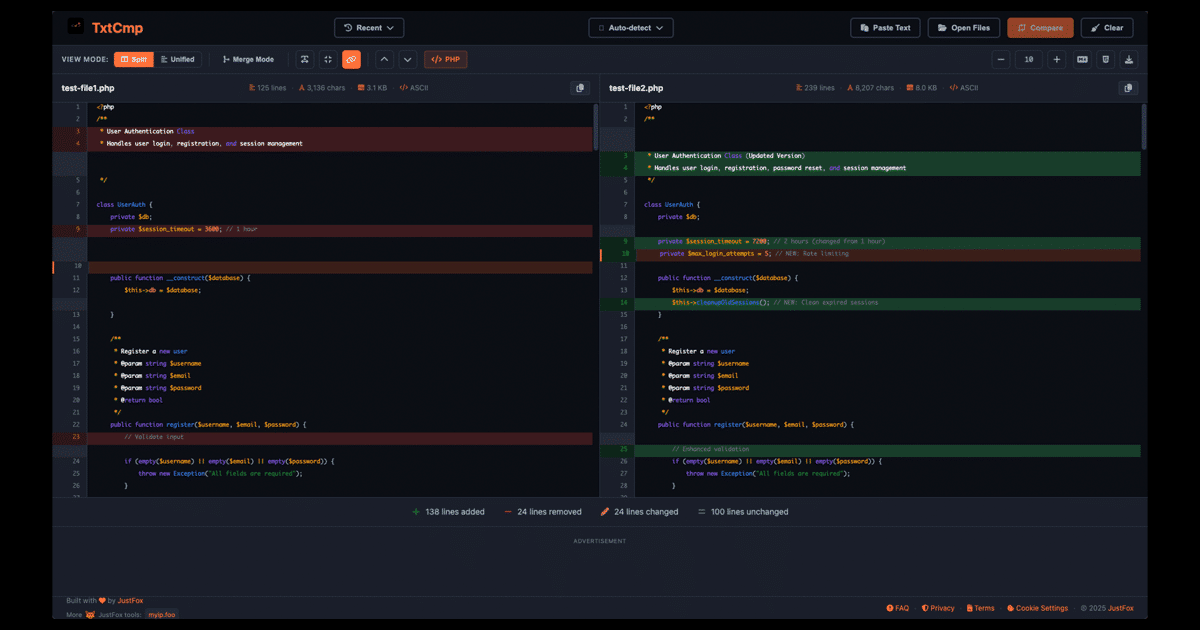Toggle fullscreen comparison view
The image size is (1200, 630).
pyautogui.click(x=327, y=59)
